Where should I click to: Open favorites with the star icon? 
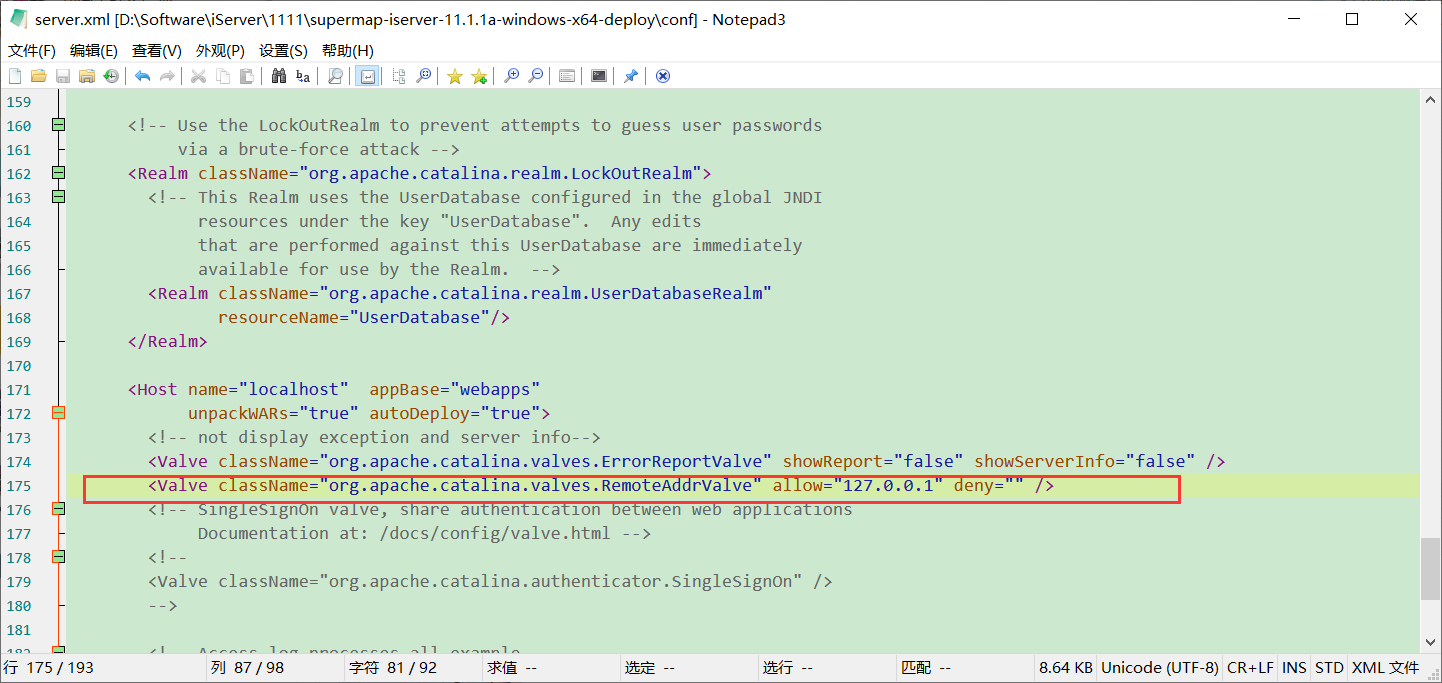[455, 76]
